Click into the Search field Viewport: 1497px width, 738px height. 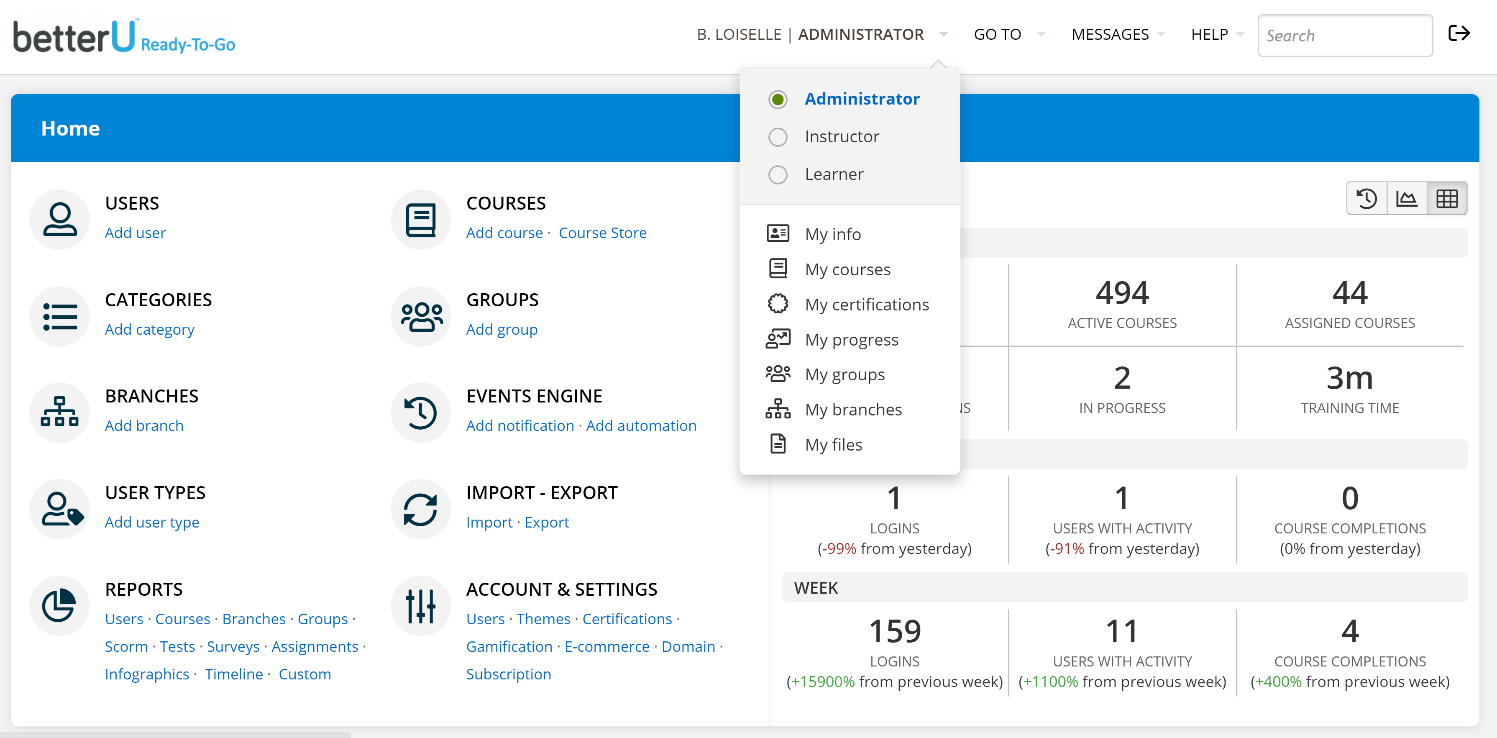click(1344, 36)
